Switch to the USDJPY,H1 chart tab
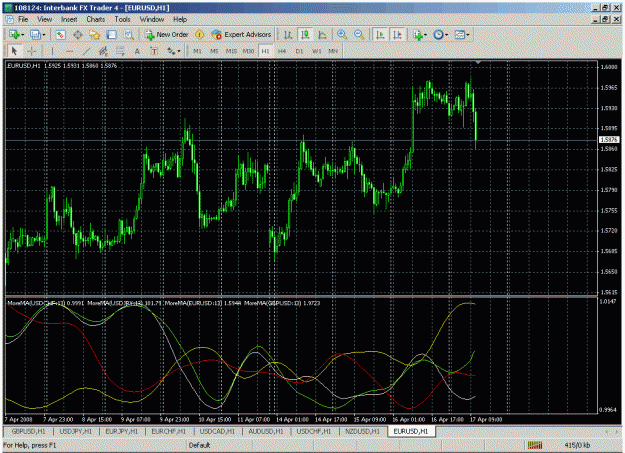Viewport: 625px width, 453px height. (75, 431)
